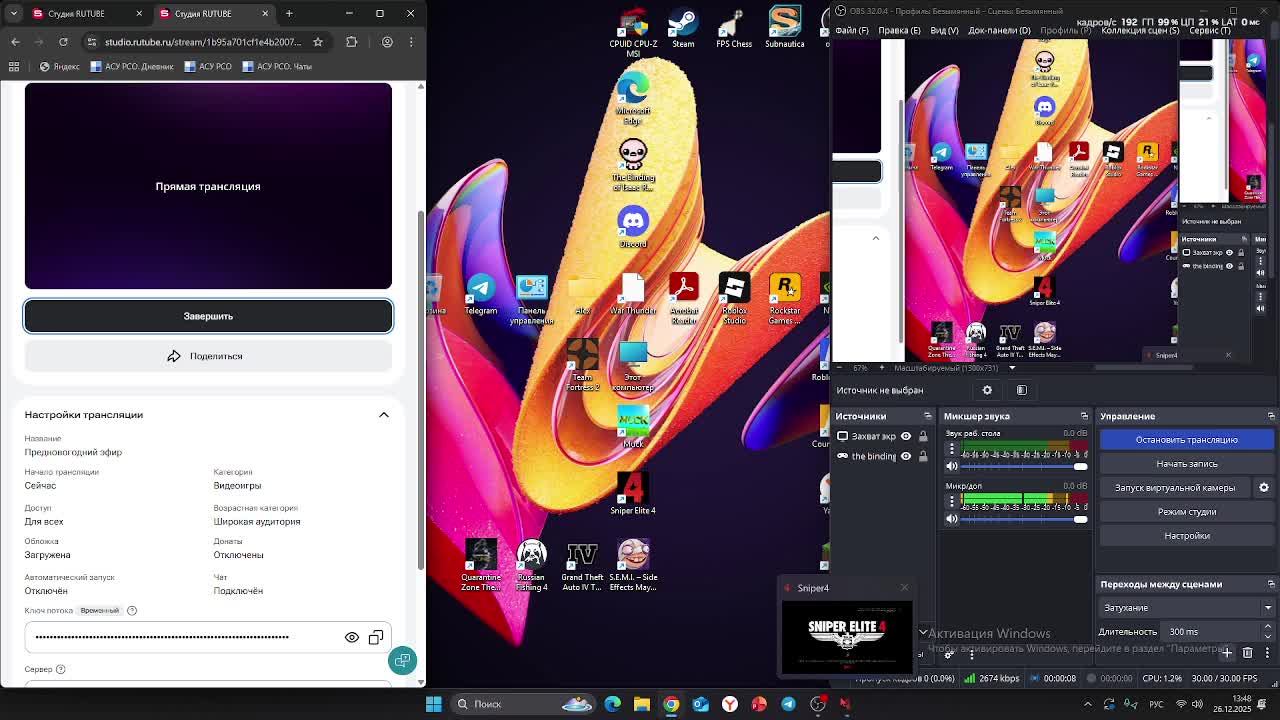The image size is (1280, 720).
Task: Open the Сервис menu in OBS
Action: tap(1209, 30)
